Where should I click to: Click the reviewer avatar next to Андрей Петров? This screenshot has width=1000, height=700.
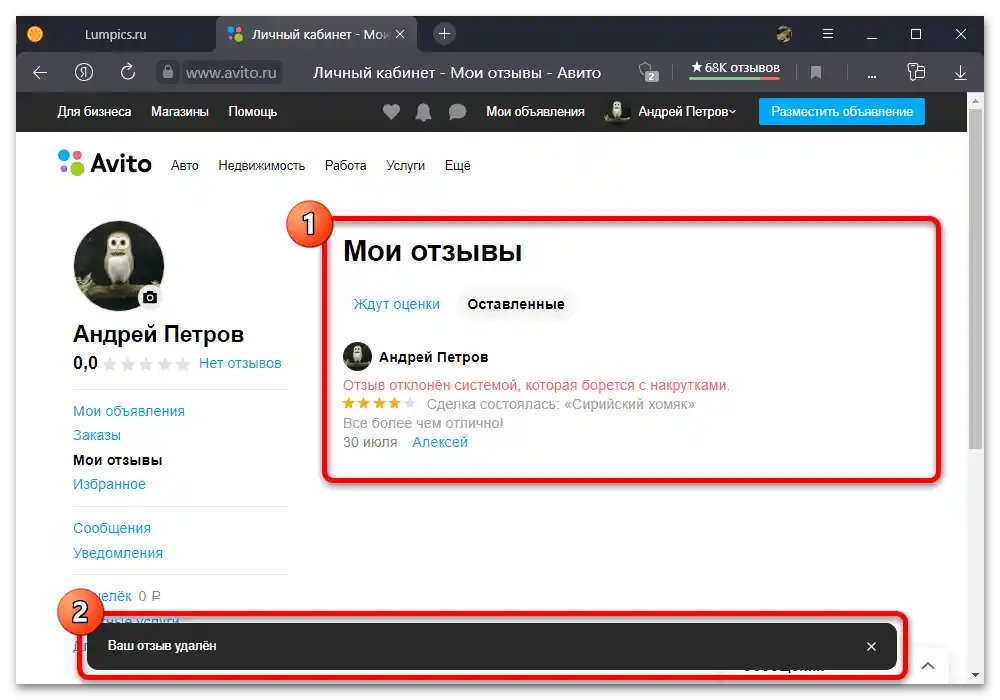tap(357, 357)
